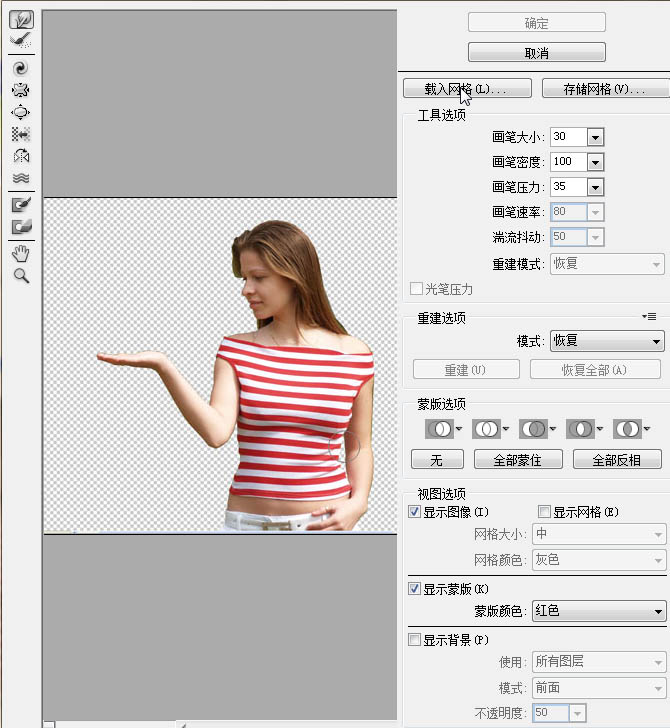The height and width of the screenshot is (728, 670).
Task: Click the 全部反相 button
Action: [x=617, y=460]
